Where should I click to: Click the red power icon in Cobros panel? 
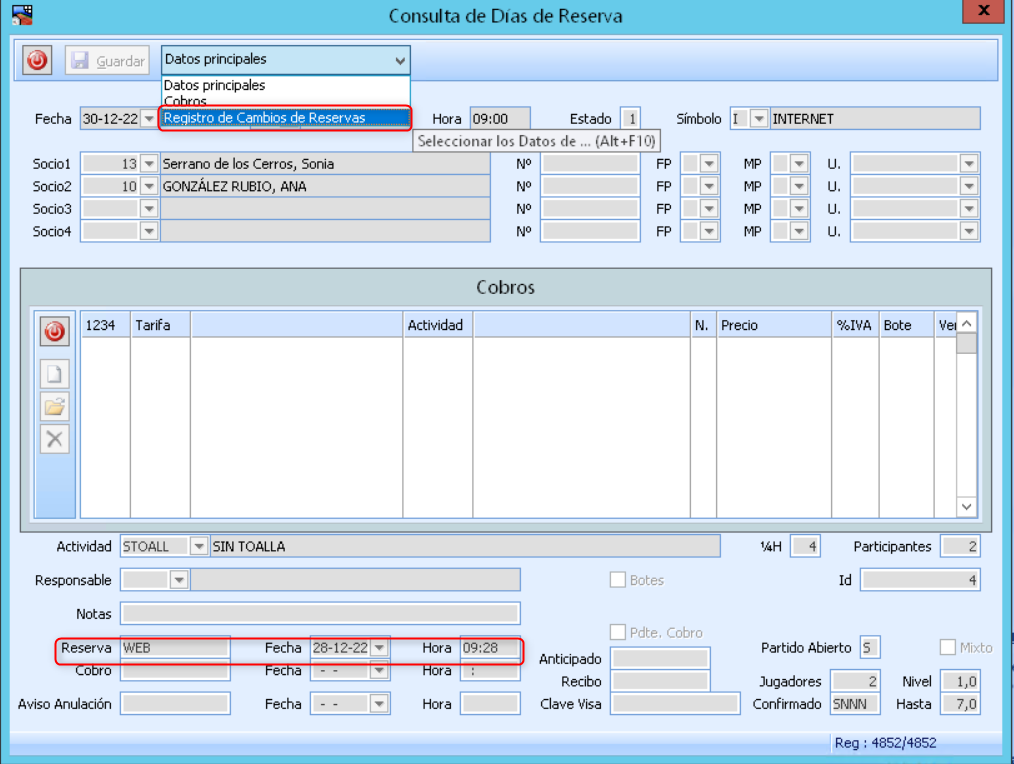pos(54,331)
